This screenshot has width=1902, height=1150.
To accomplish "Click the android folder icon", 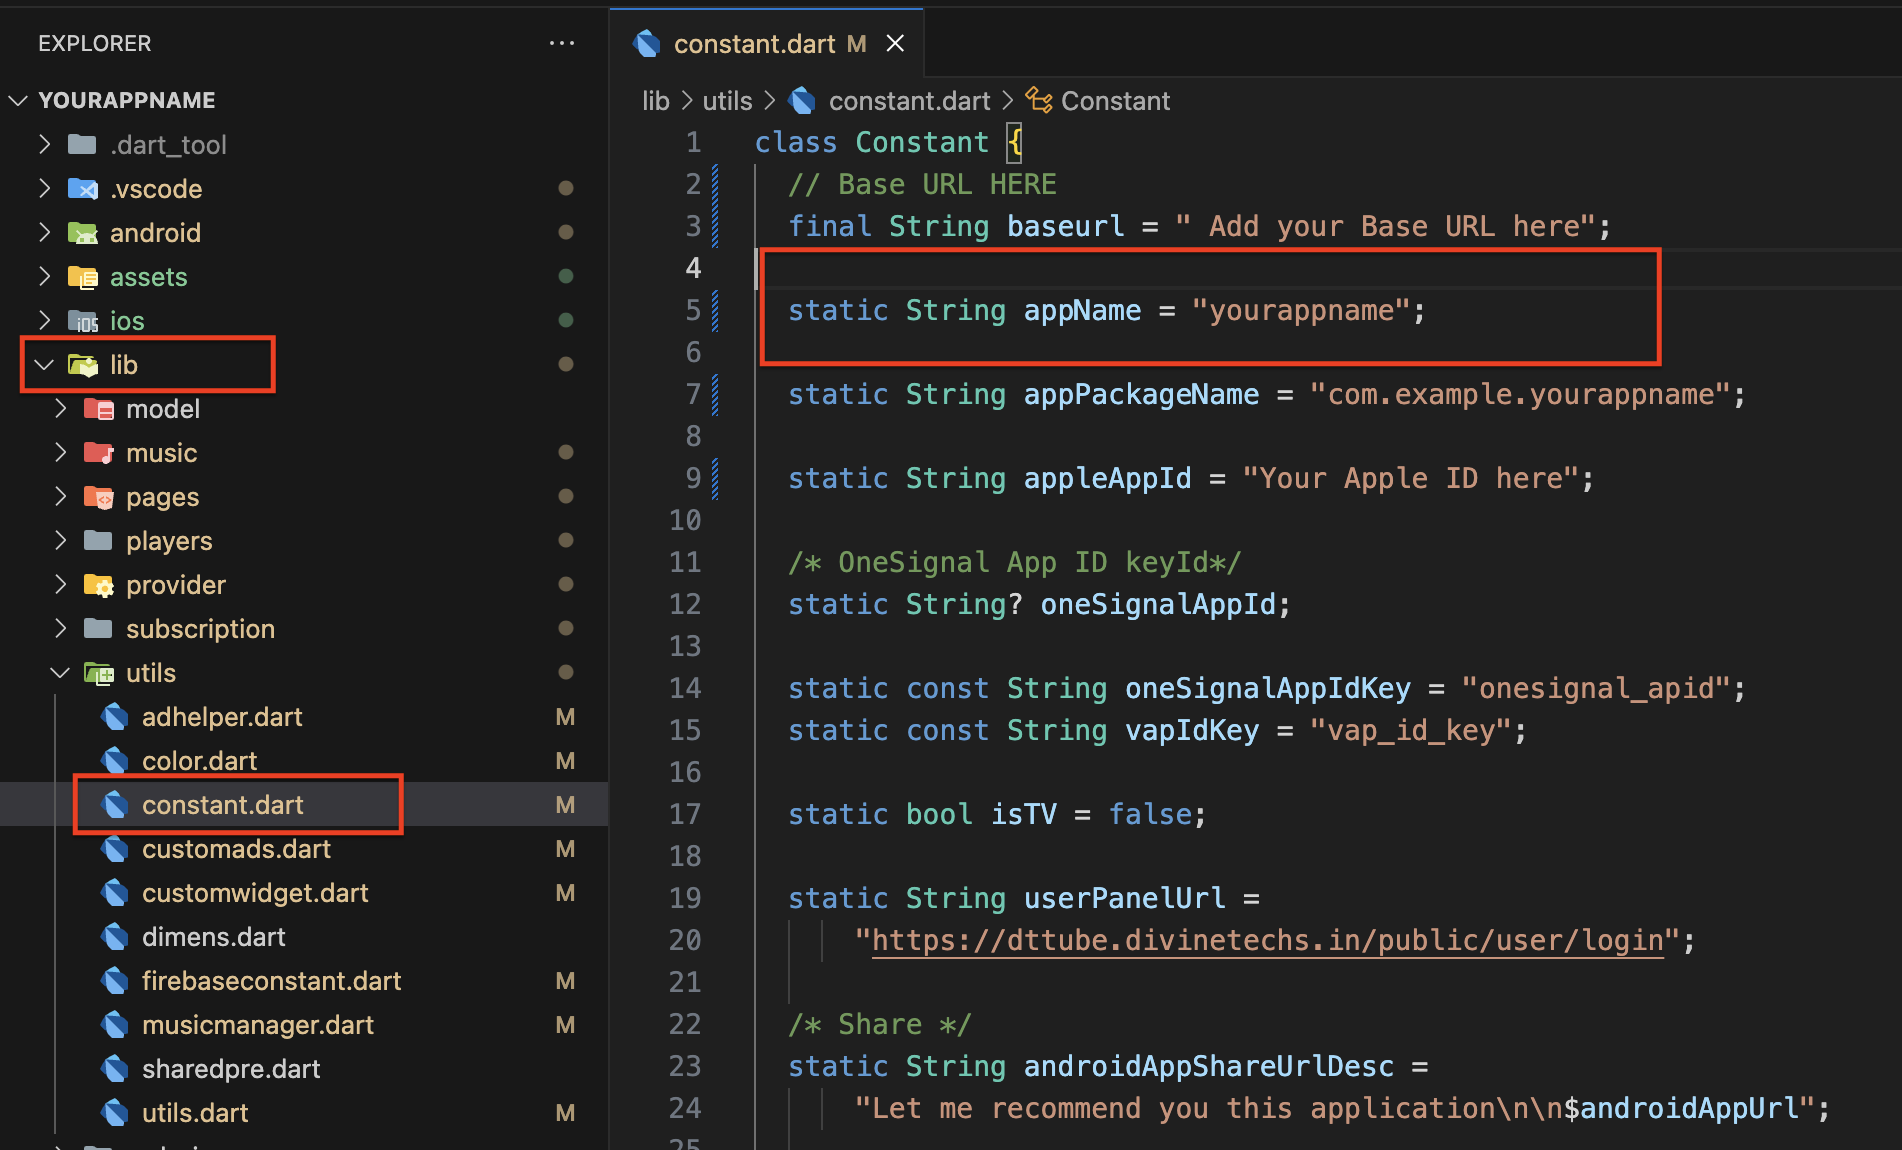I will tap(82, 233).
